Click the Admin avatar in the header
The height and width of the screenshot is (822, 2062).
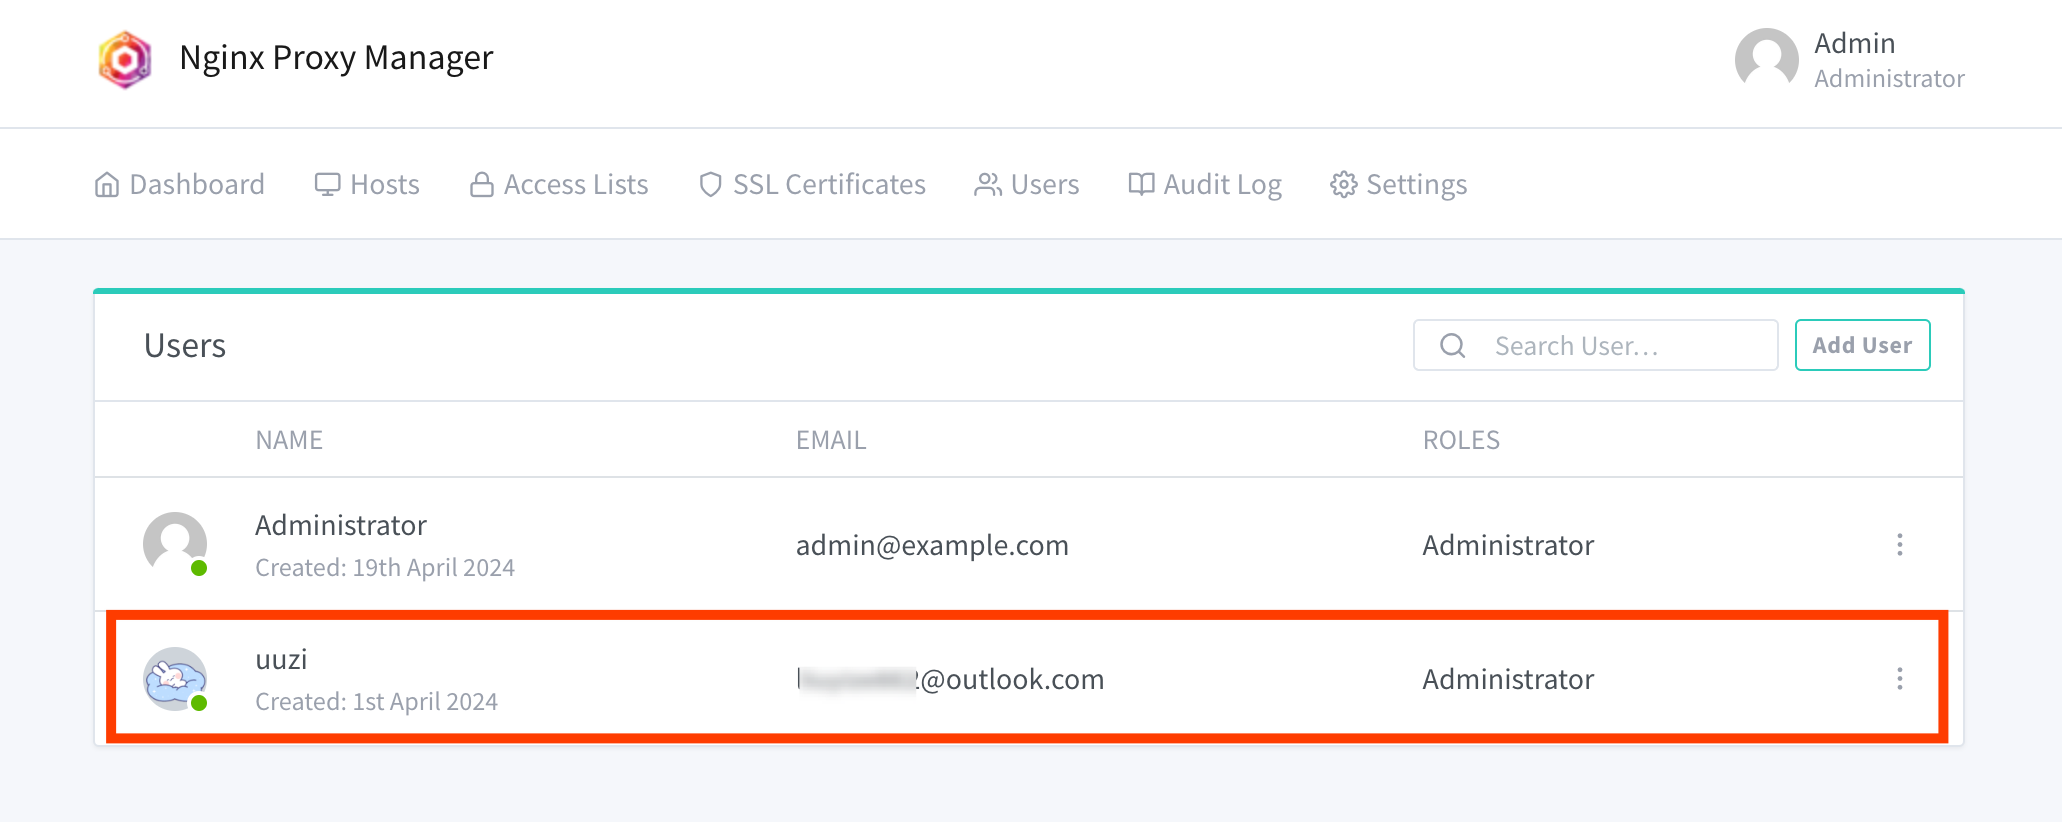click(1766, 59)
